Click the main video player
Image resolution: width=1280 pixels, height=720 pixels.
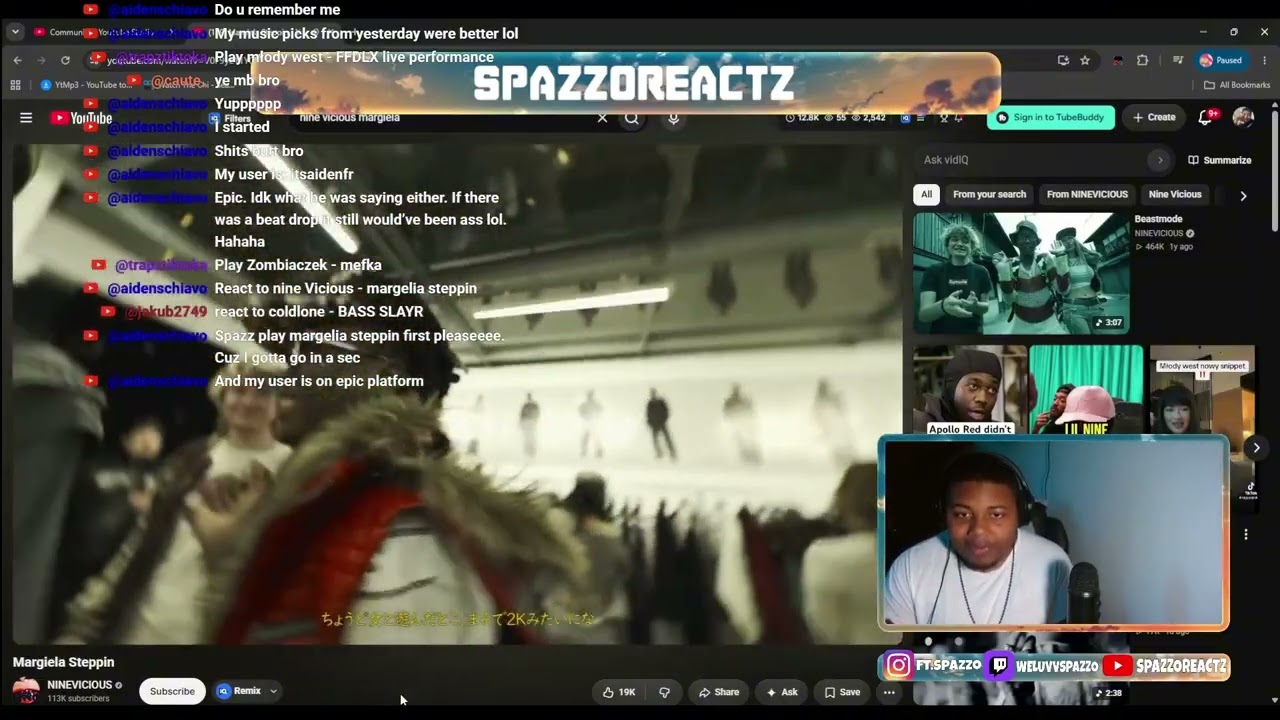pyautogui.click(x=457, y=393)
